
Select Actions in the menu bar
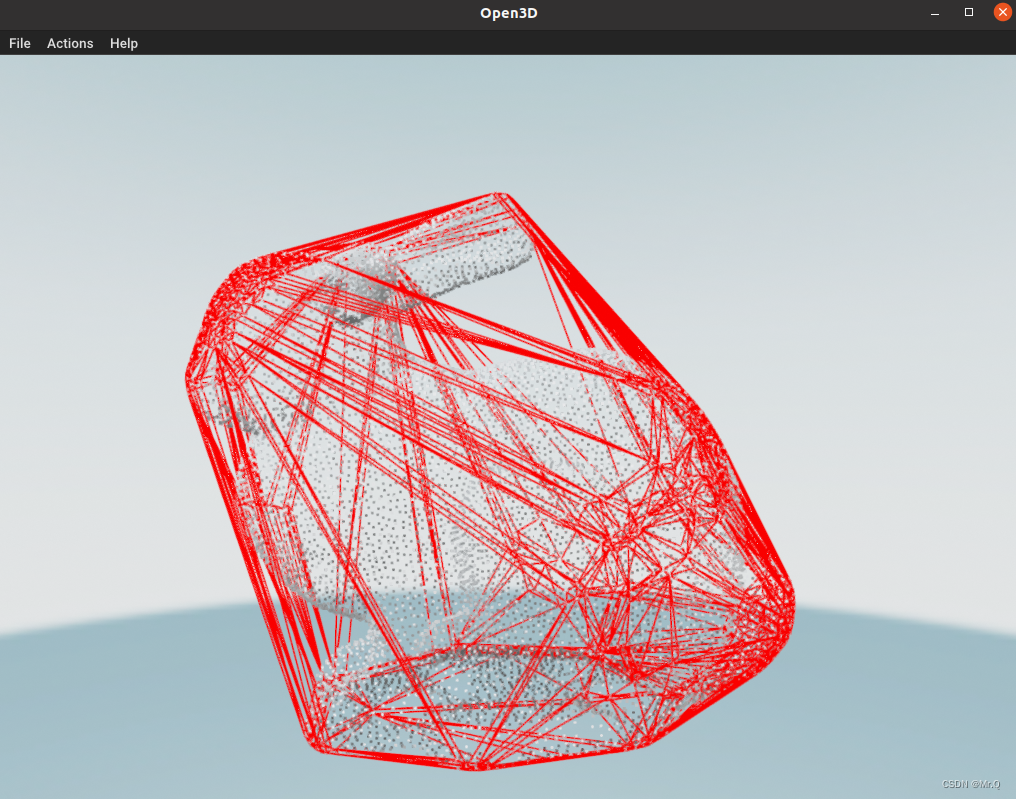point(69,43)
